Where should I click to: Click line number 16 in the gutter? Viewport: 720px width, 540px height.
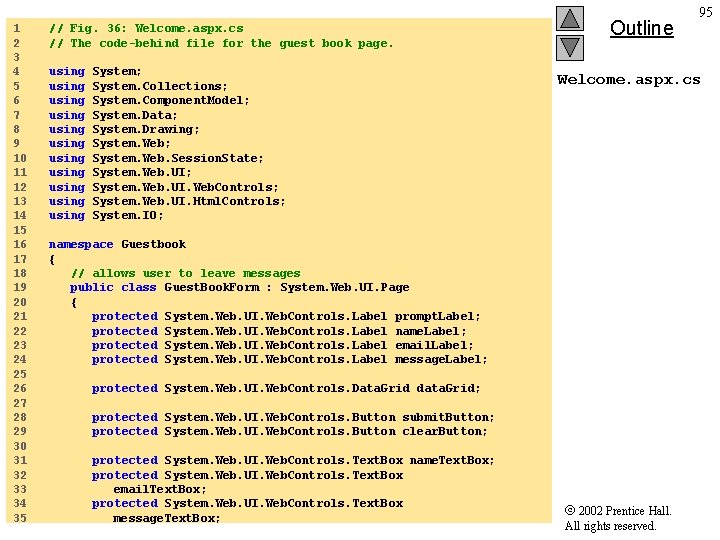click(20, 244)
